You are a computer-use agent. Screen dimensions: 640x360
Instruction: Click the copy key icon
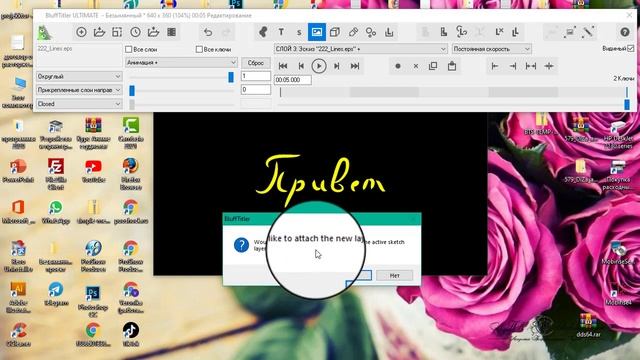[433, 66]
